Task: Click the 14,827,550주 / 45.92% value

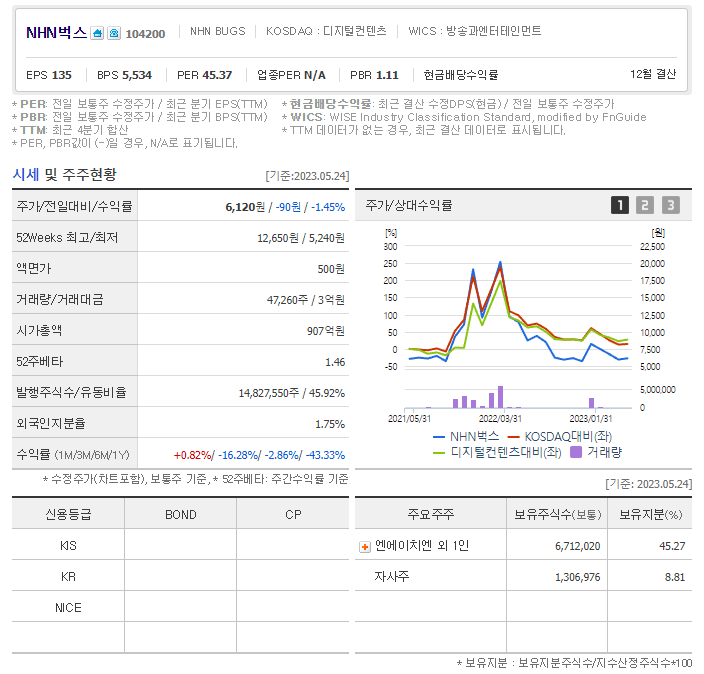Action: pyautogui.click(x=292, y=393)
